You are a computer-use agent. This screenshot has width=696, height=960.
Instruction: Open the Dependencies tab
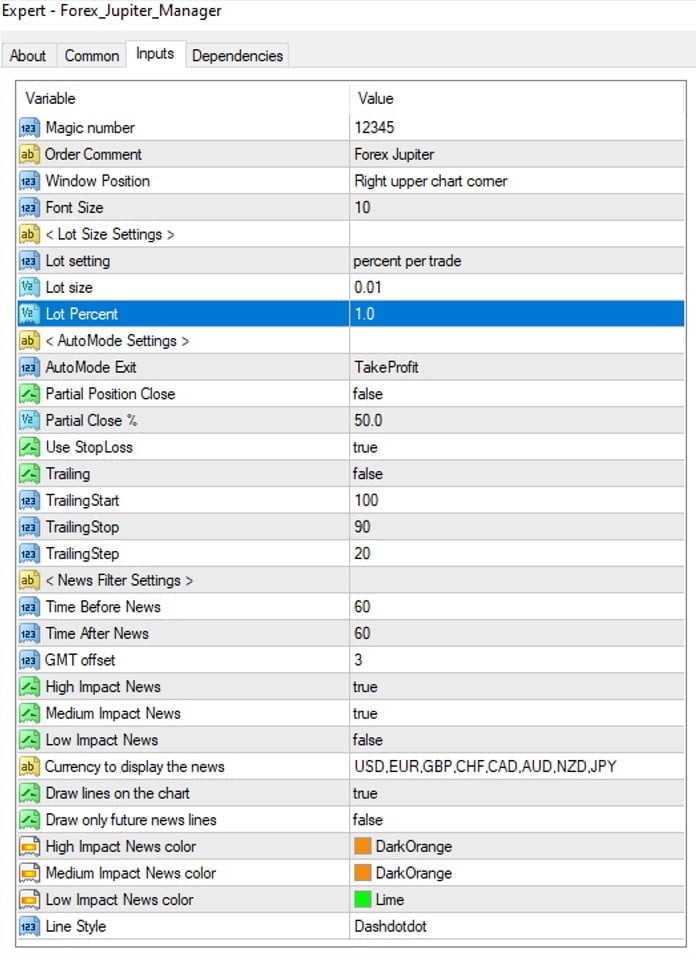pos(238,56)
